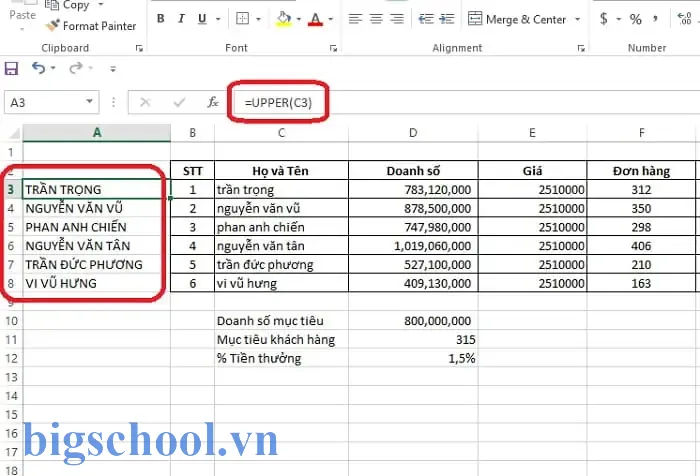Select cell 800,000,000
Viewport: 700px width, 476px height.
pyautogui.click(x=413, y=321)
